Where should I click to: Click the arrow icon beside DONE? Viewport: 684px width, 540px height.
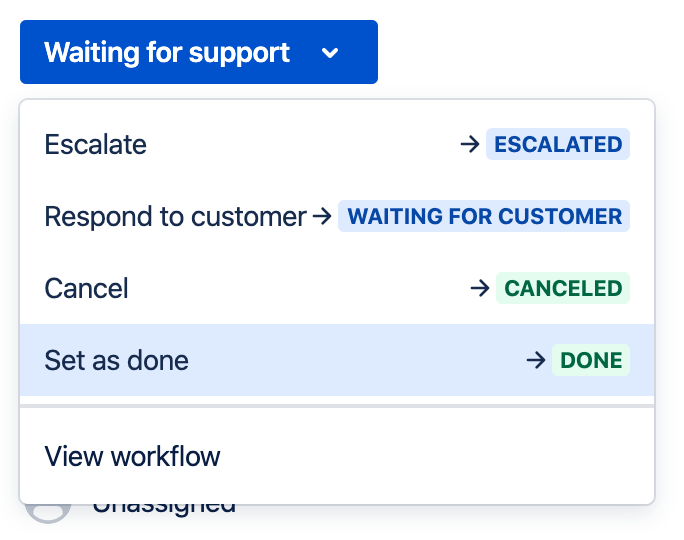(536, 360)
